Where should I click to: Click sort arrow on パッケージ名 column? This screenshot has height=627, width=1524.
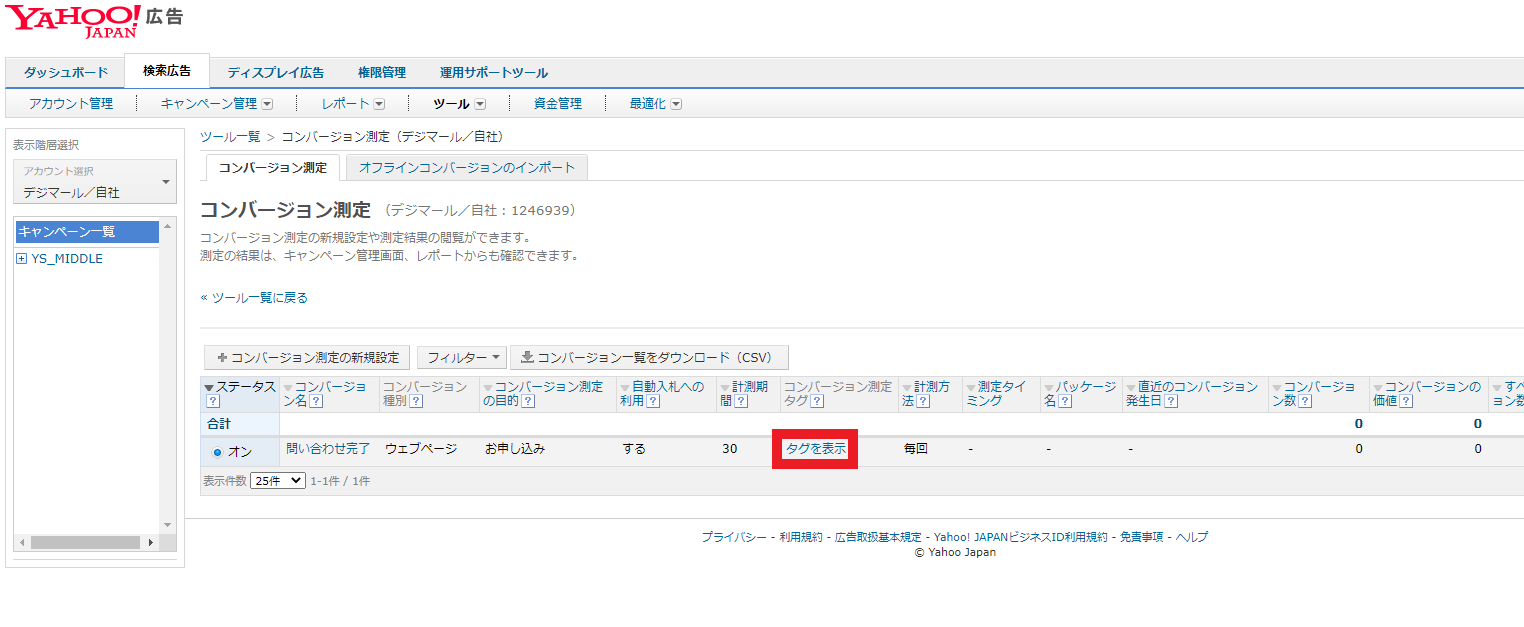[x=1049, y=388]
